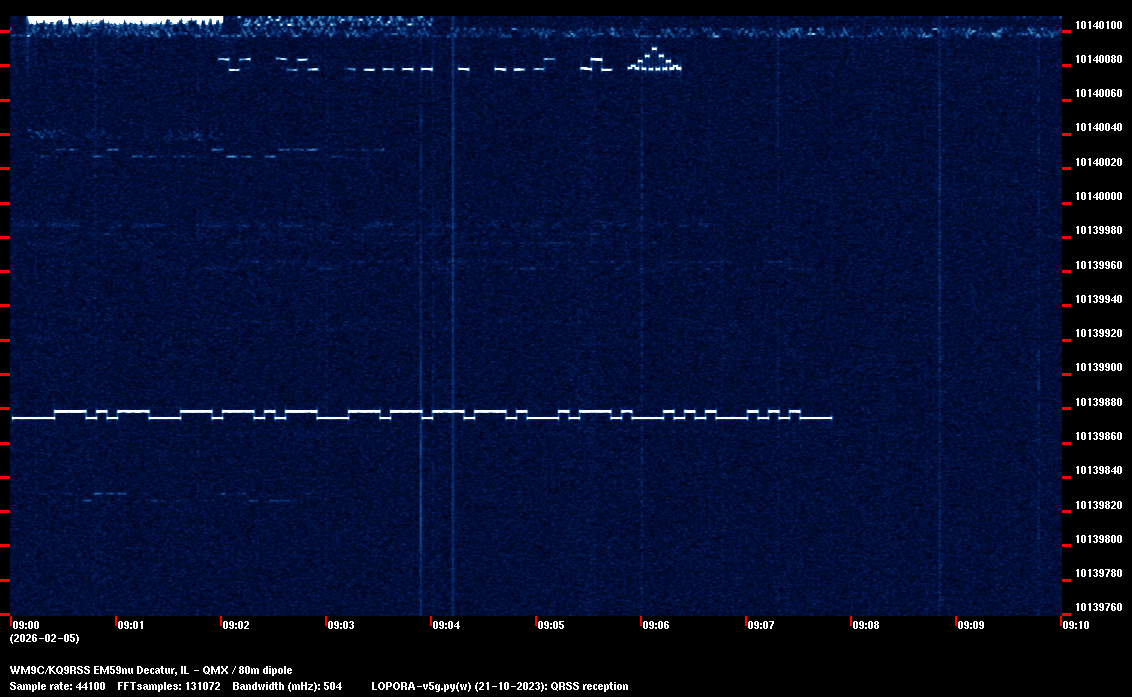This screenshot has width=1132, height=697.
Task: Click the 09:02 time tick label
Action: point(236,625)
